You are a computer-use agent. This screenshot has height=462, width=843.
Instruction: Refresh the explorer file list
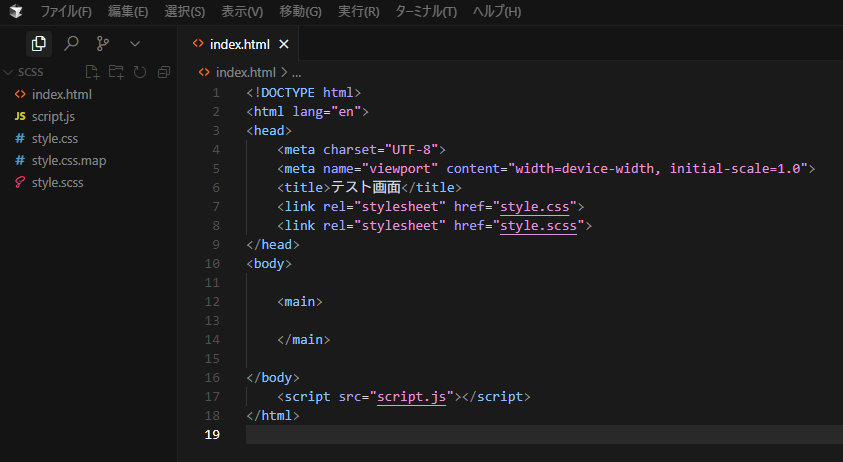[x=140, y=72]
